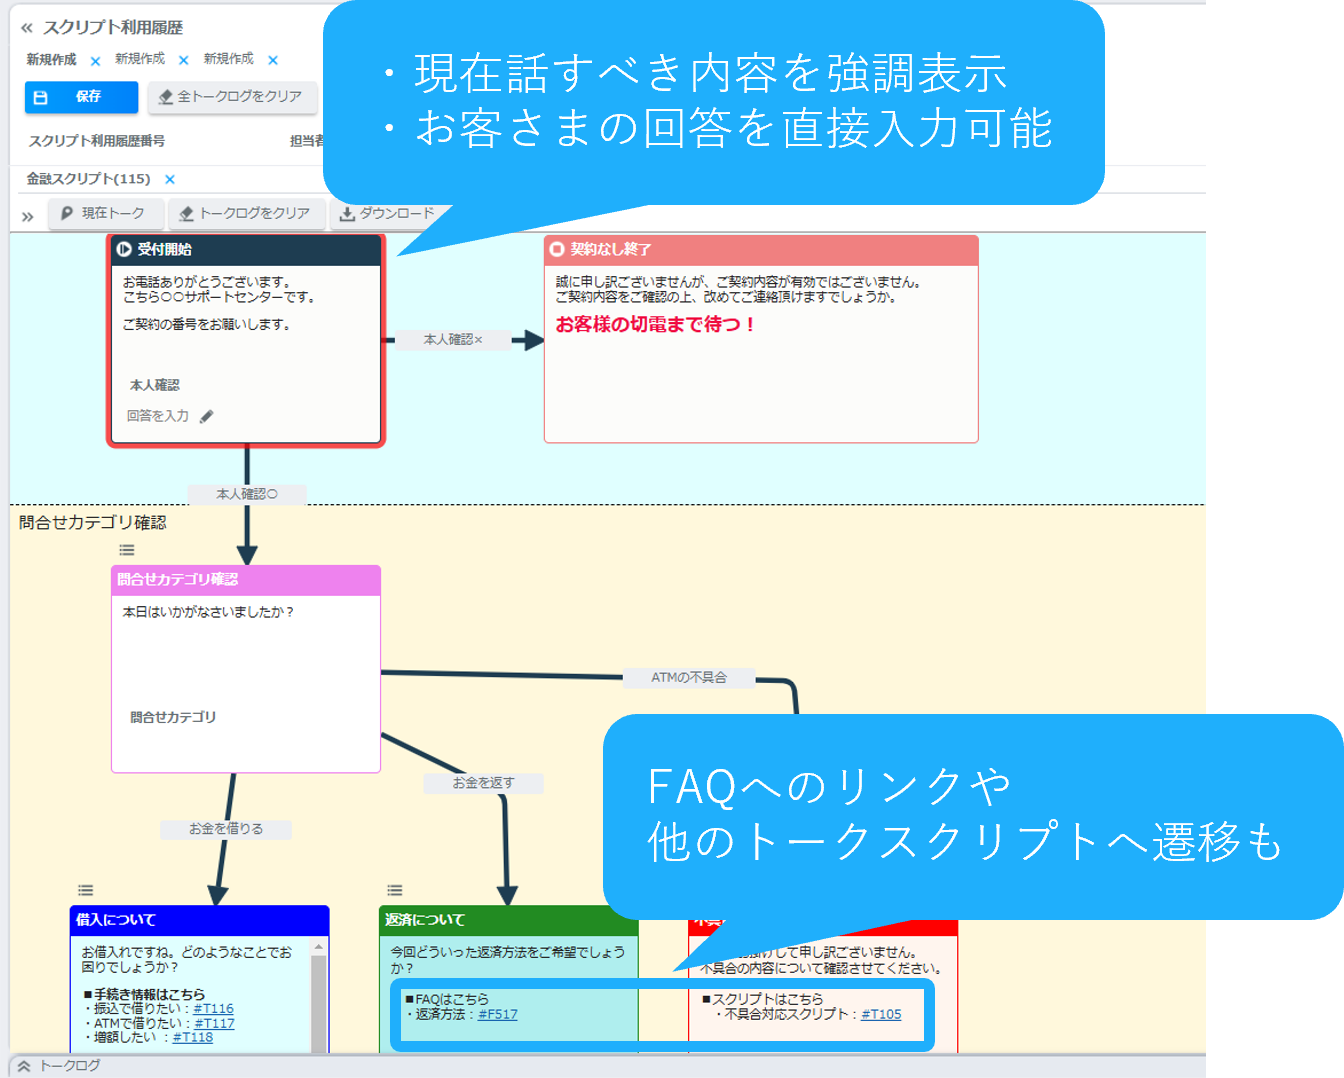Viewport: 1344px width, 1078px height.
Task: Switch to the first 新規作成 tab
Action: [51, 60]
